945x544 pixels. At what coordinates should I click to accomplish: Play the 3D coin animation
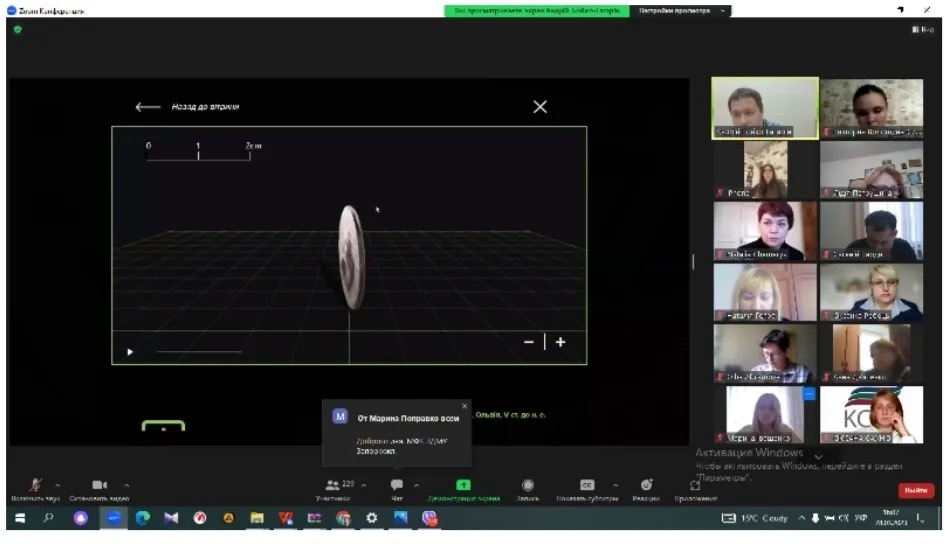click(x=130, y=352)
